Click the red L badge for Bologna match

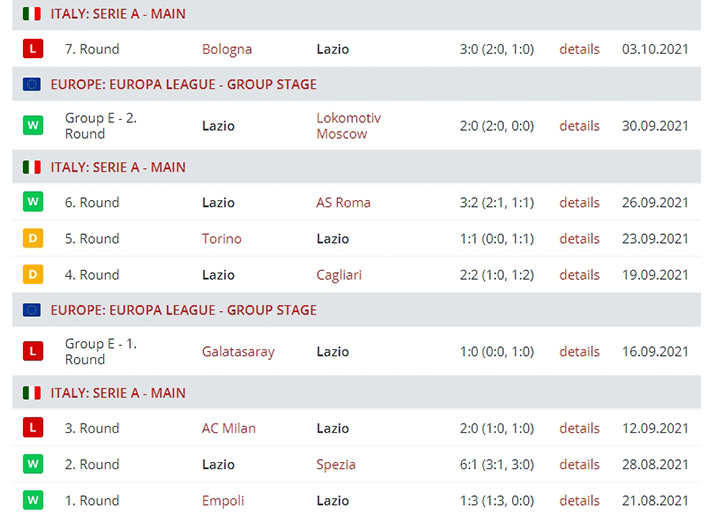33,49
